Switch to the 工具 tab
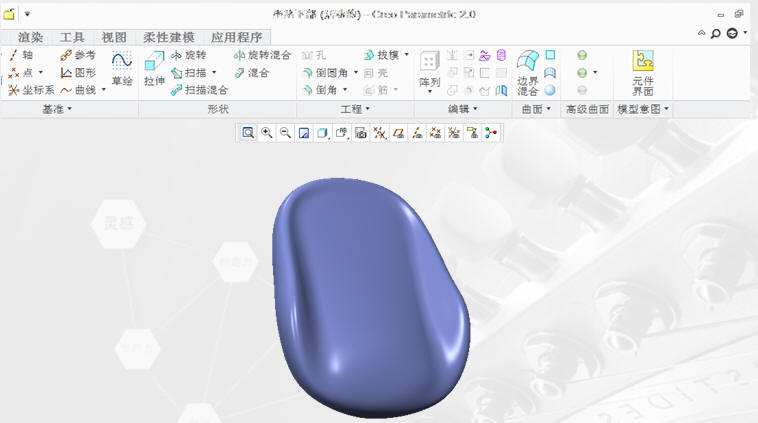 tap(72, 37)
